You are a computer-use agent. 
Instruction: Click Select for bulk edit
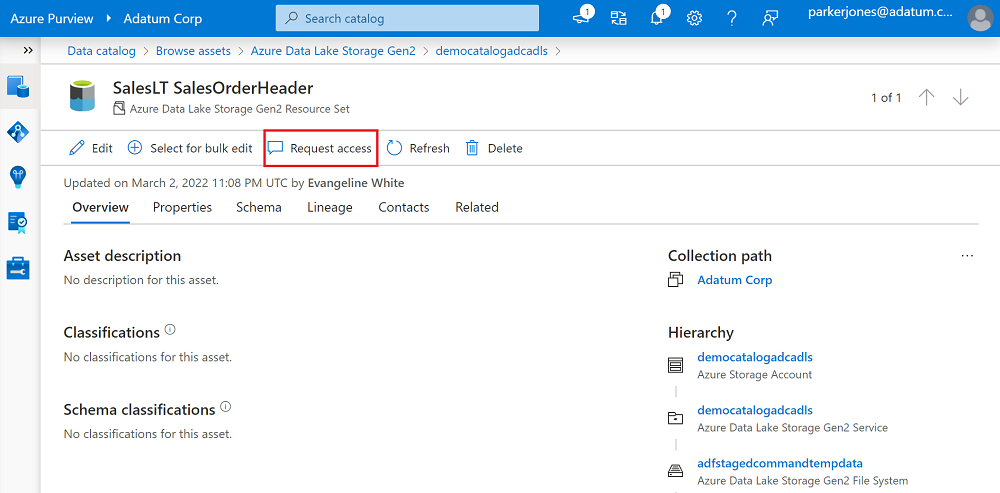click(190, 149)
